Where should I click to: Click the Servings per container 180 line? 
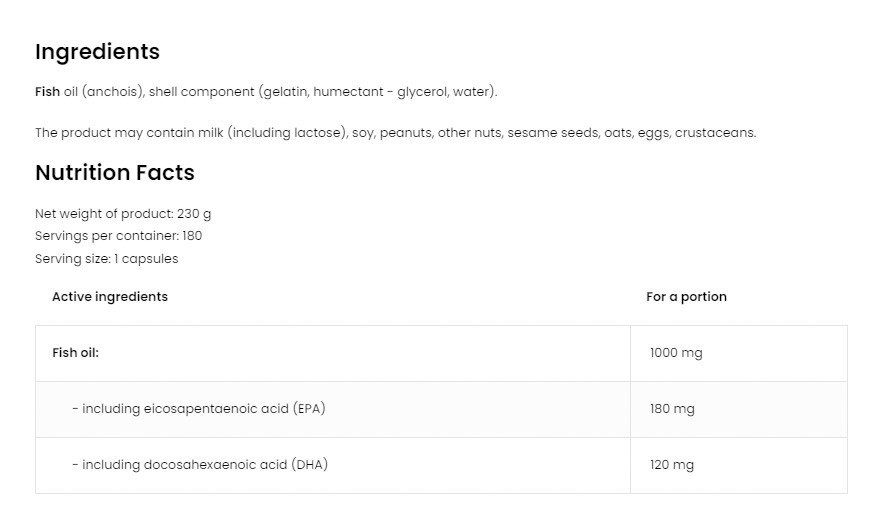(x=118, y=236)
